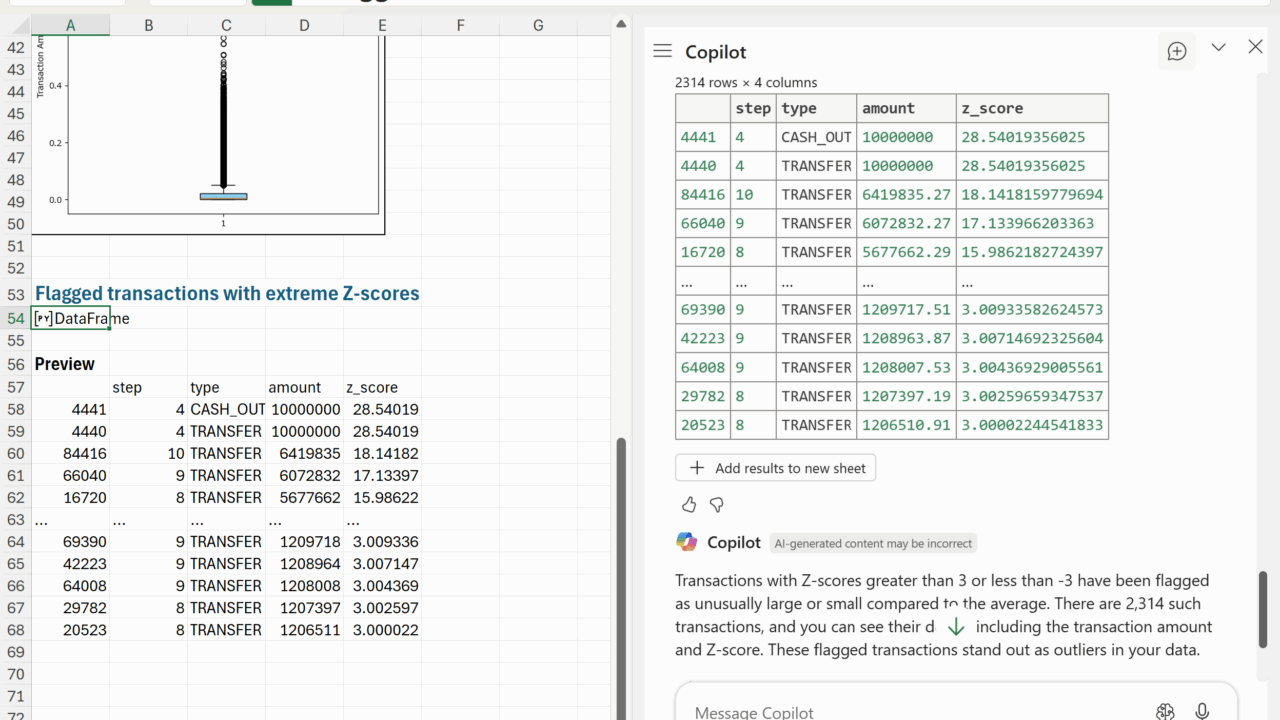Click the Copilot logo beside the response
This screenshot has width=1280, height=720.
[x=687, y=542]
